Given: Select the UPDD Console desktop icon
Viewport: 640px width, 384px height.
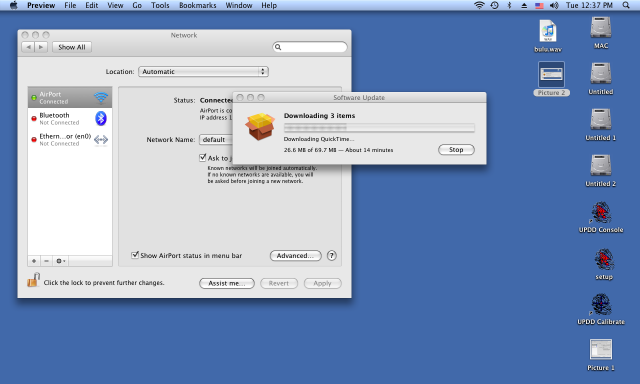Looking at the screenshot, I should (601, 217).
